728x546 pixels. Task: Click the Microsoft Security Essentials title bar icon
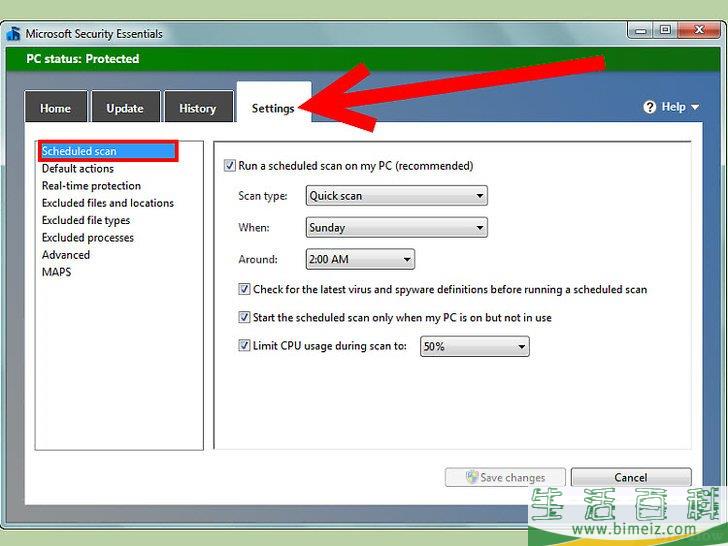point(13,33)
